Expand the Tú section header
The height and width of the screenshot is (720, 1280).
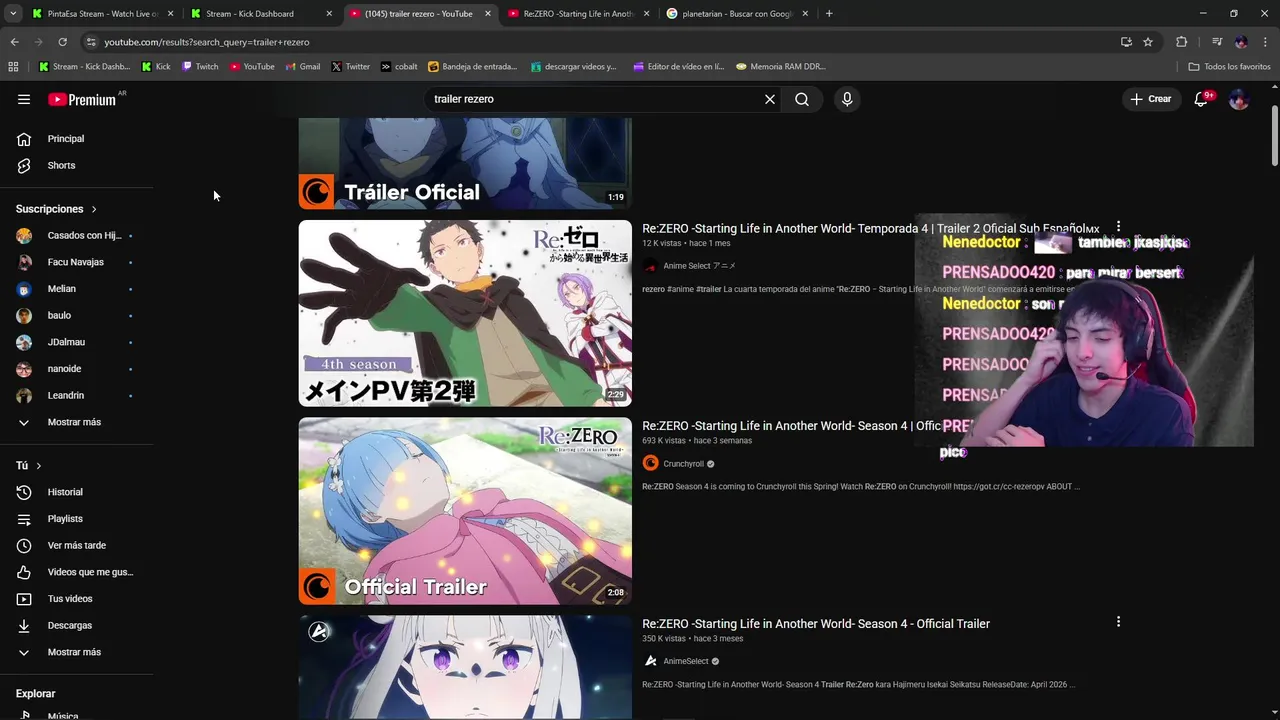click(x=28, y=465)
